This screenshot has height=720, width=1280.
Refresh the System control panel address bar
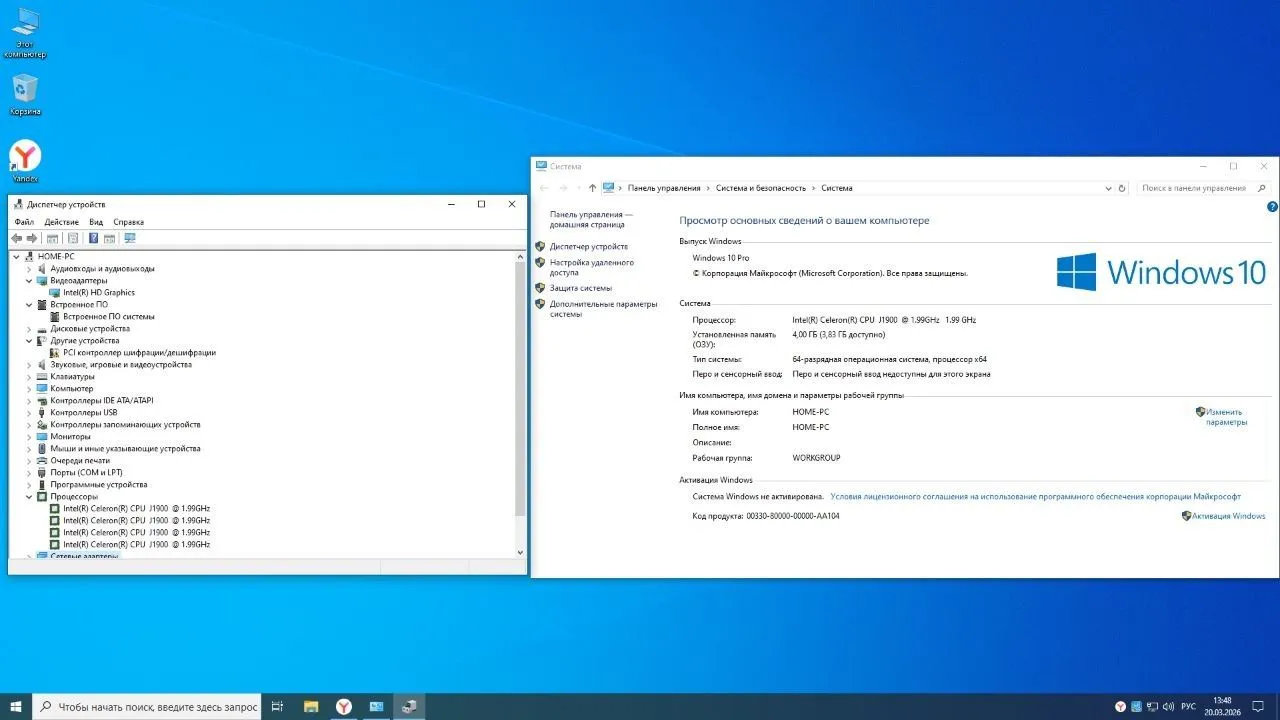(x=1122, y=188)
